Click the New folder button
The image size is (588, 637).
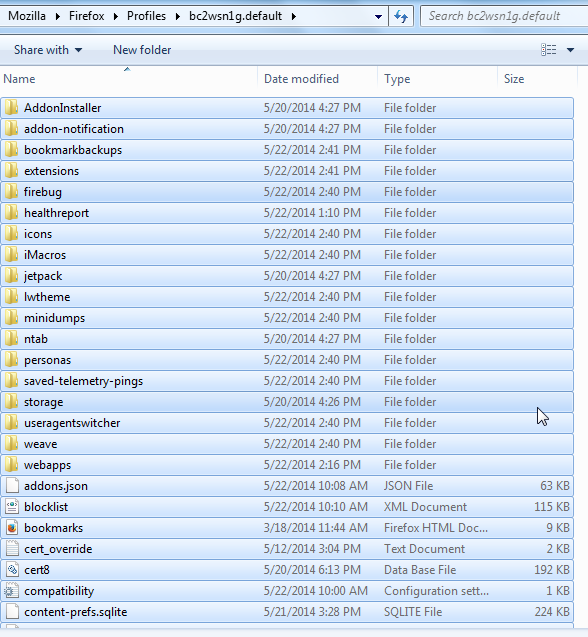[x=142, y=50]
